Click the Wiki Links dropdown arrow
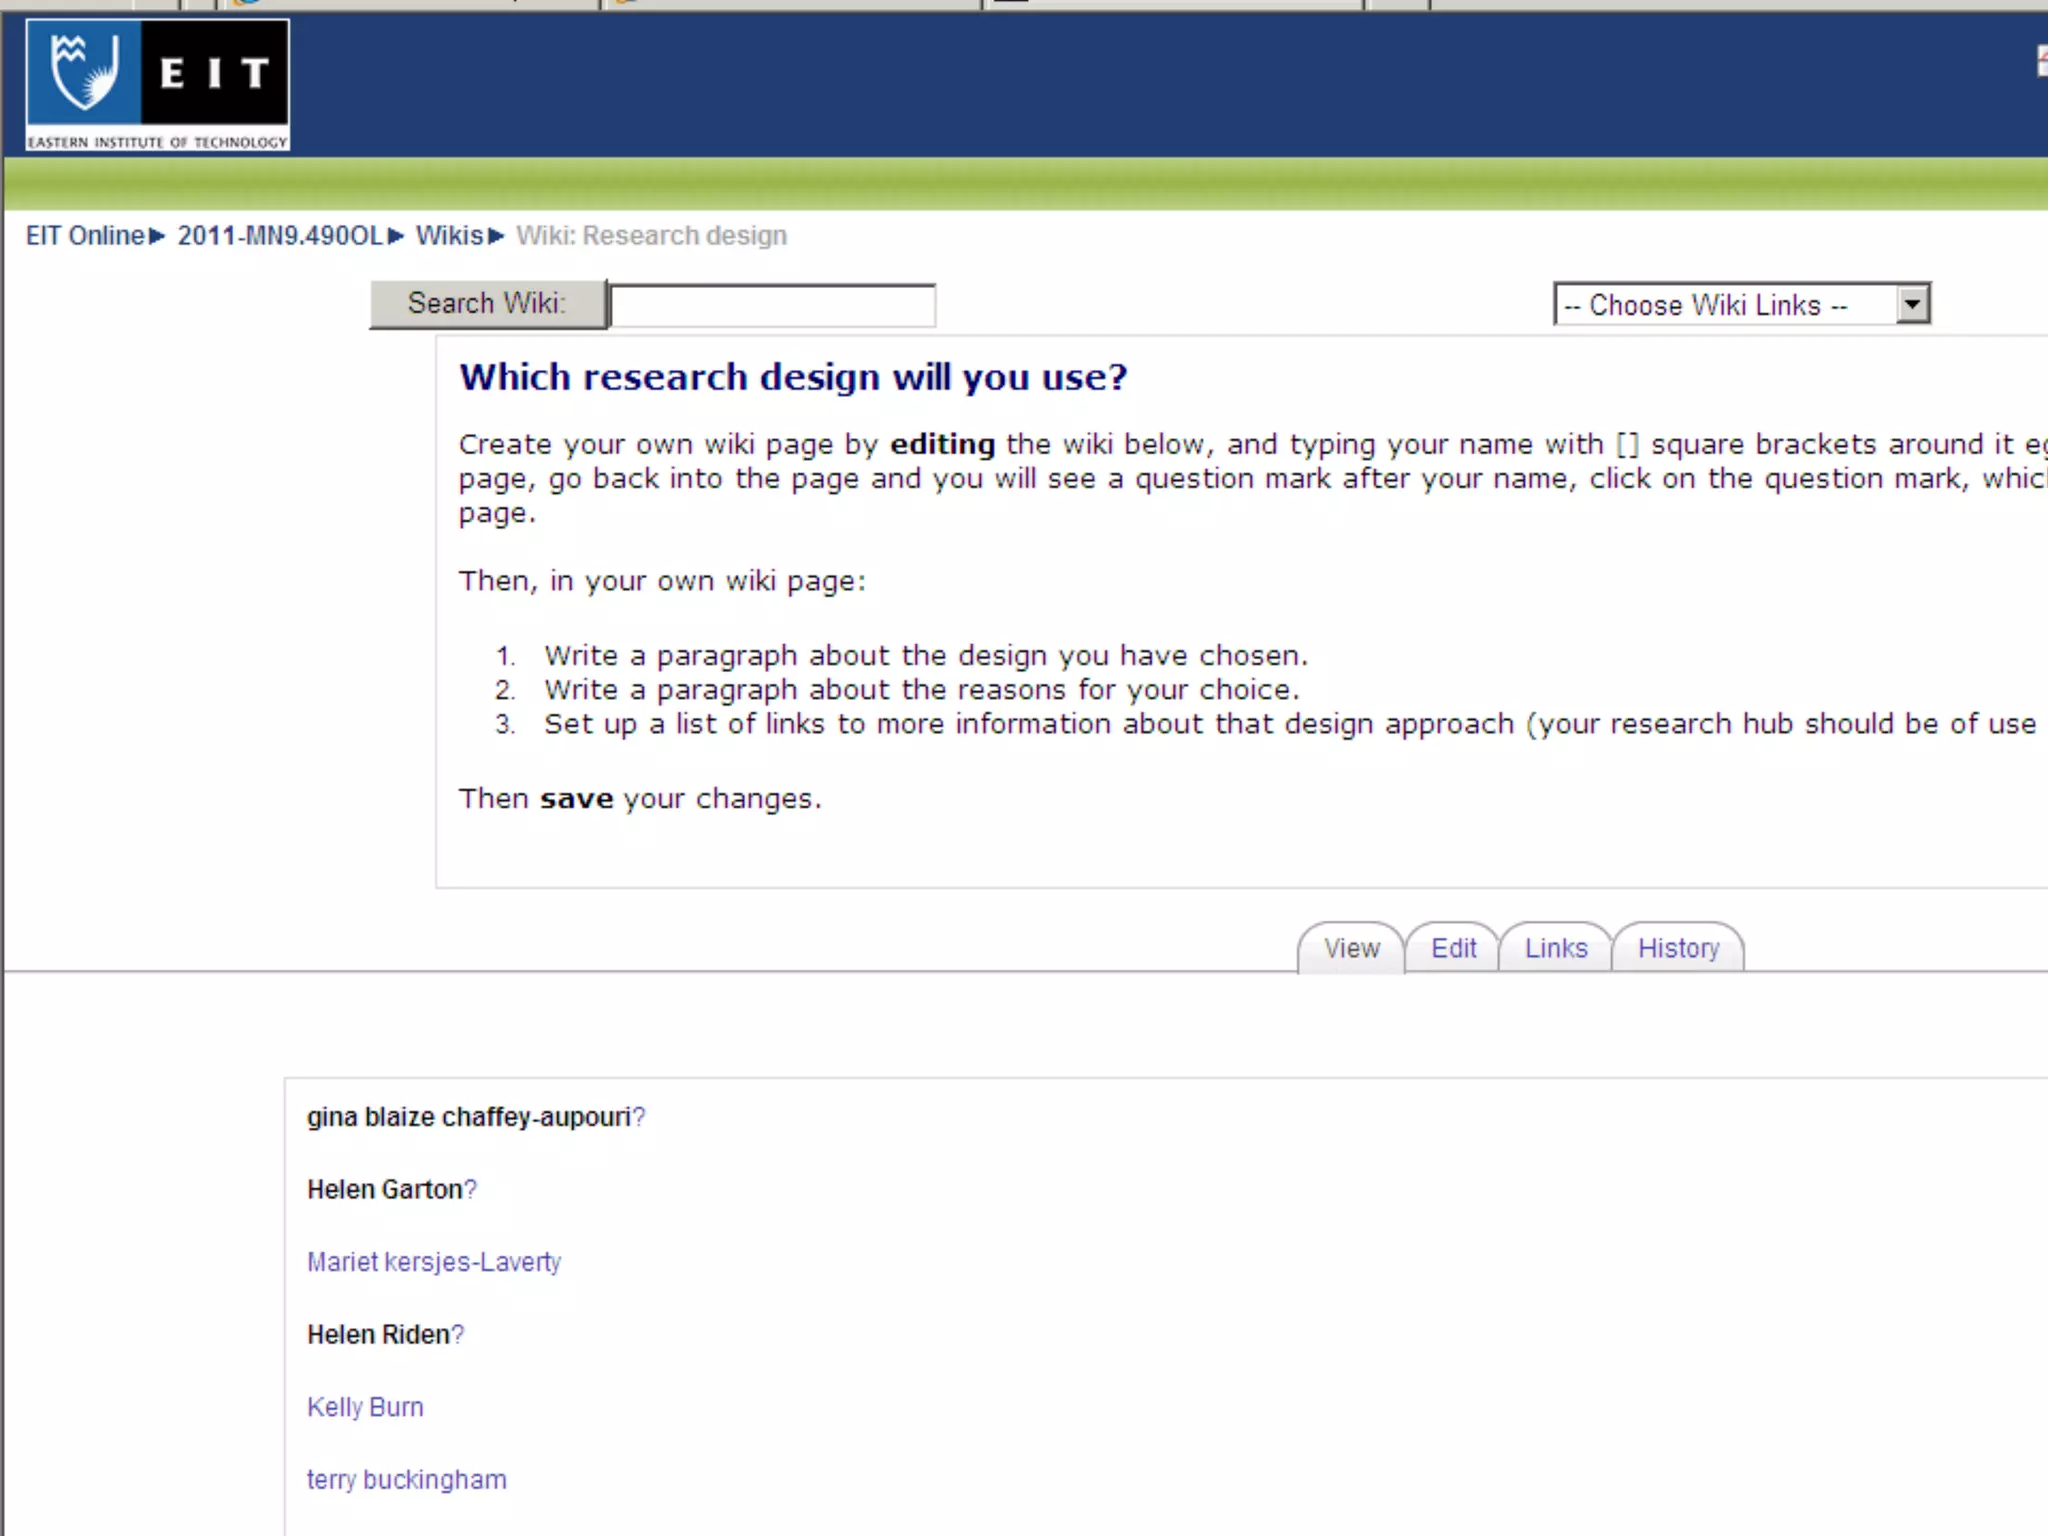The width and height of the screenshot is (2048, 1536). pyautogui.click(x=1912, y=304)
